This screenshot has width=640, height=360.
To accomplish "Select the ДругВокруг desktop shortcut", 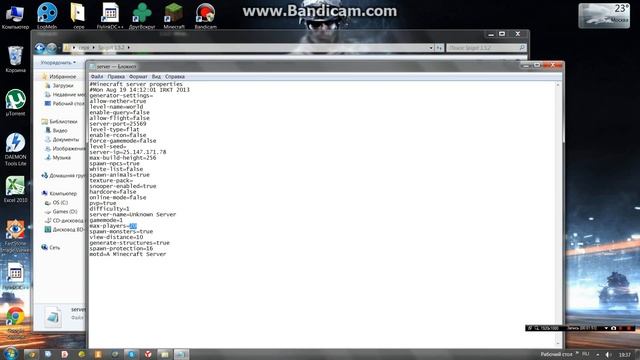I will (x=142, y=16).
